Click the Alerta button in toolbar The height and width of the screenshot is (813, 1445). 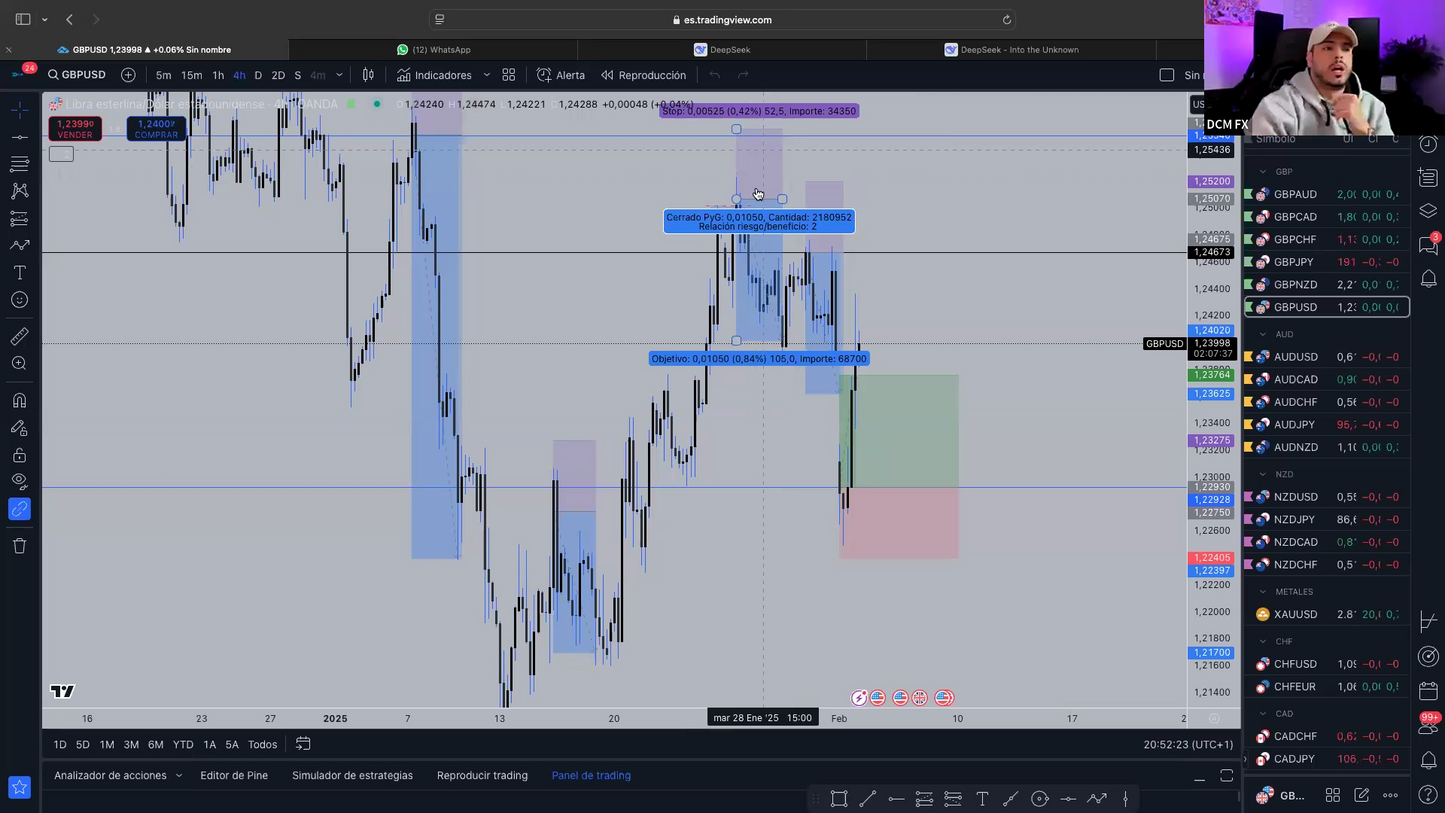(x=561, y=75)
